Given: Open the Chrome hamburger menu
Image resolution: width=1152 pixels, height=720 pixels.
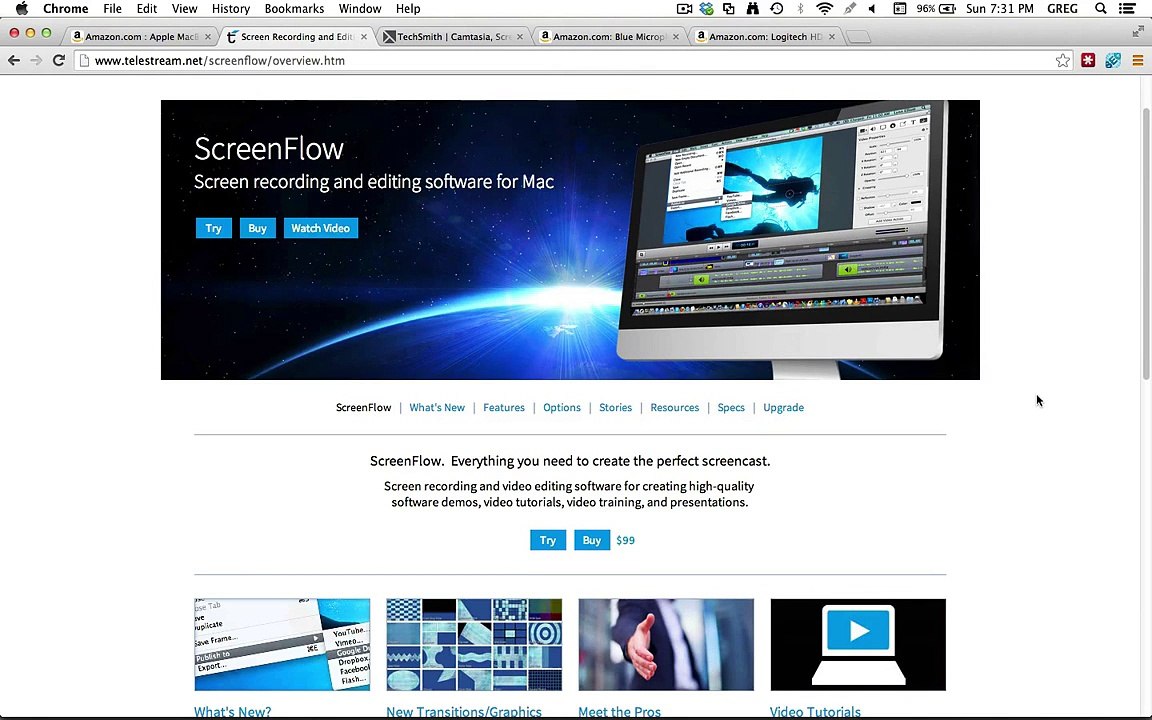Looking at the screenshot, I should coord(1137,60).
